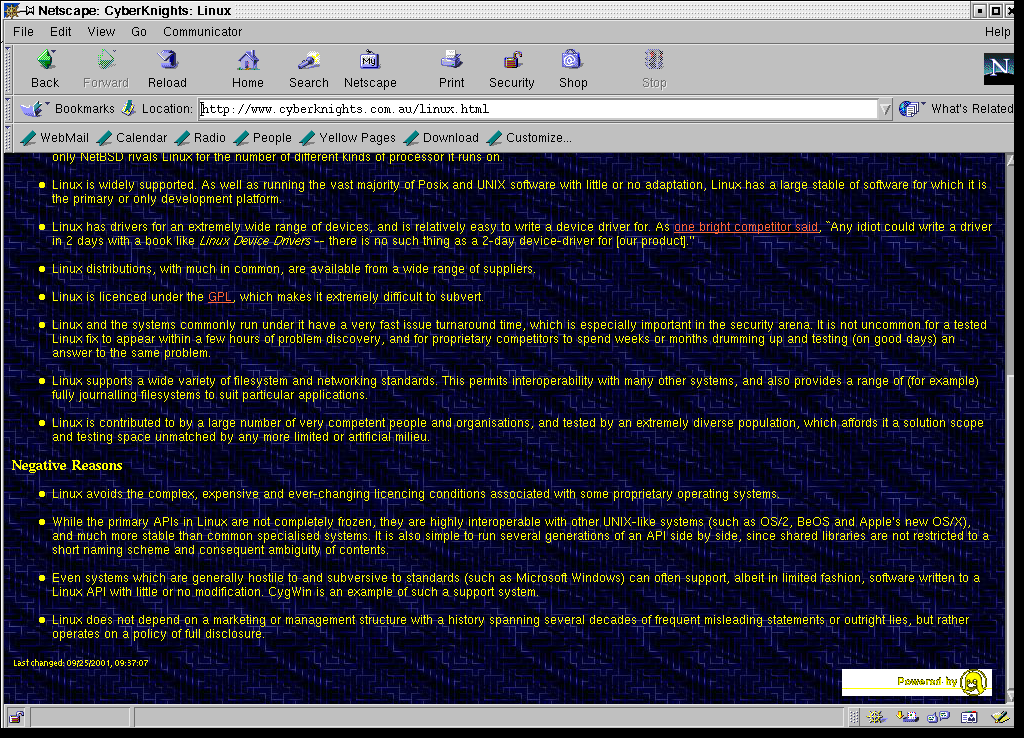This screenshot has width=1024, height=738.
Task: Open the Edit menu
Action: (61, 31)
